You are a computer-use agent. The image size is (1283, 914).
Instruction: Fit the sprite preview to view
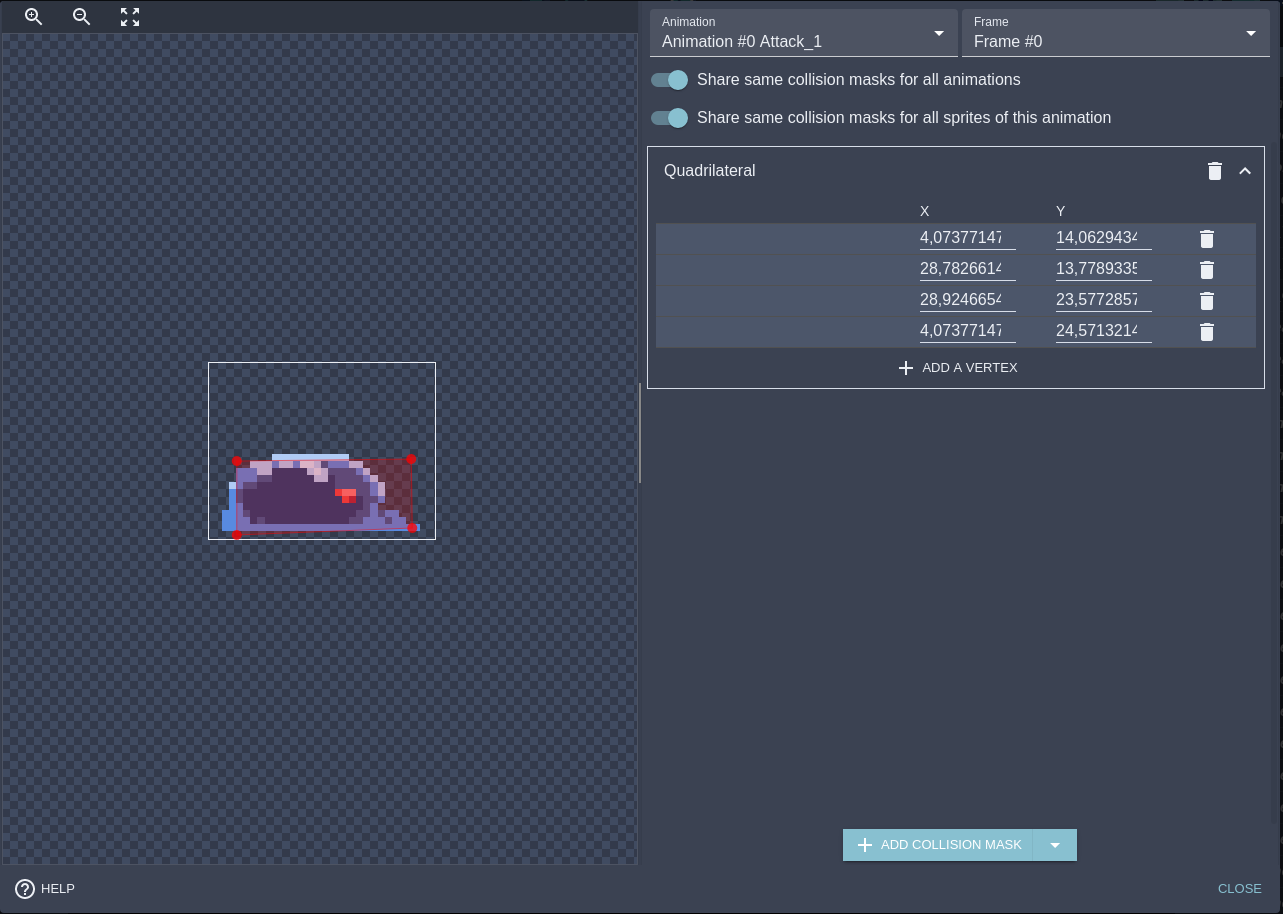click(130, 17)
